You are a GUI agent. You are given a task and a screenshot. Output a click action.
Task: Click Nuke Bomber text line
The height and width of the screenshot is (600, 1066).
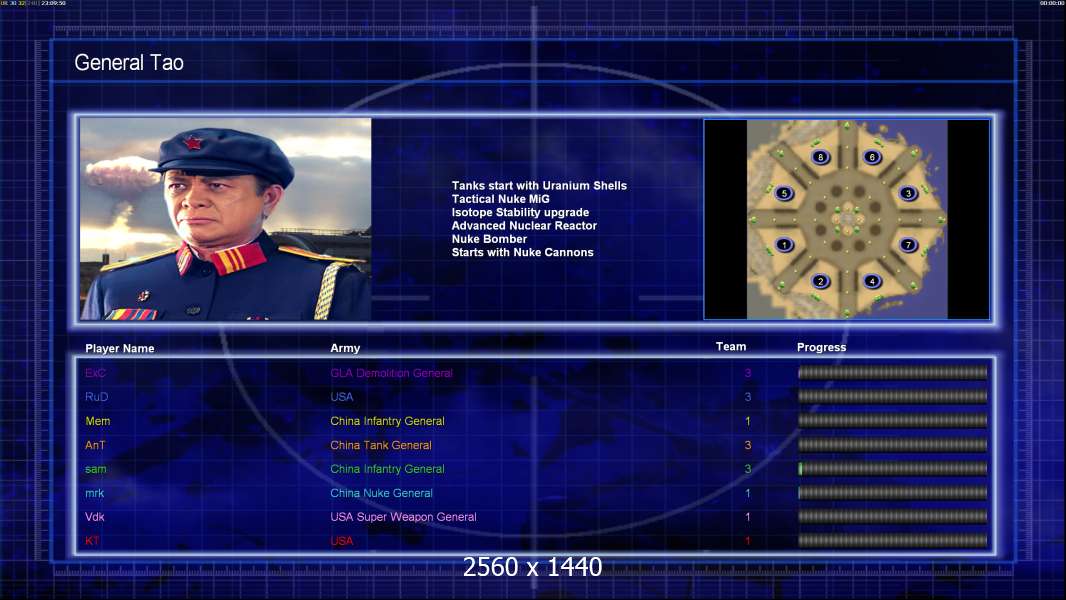click(489, 239)
